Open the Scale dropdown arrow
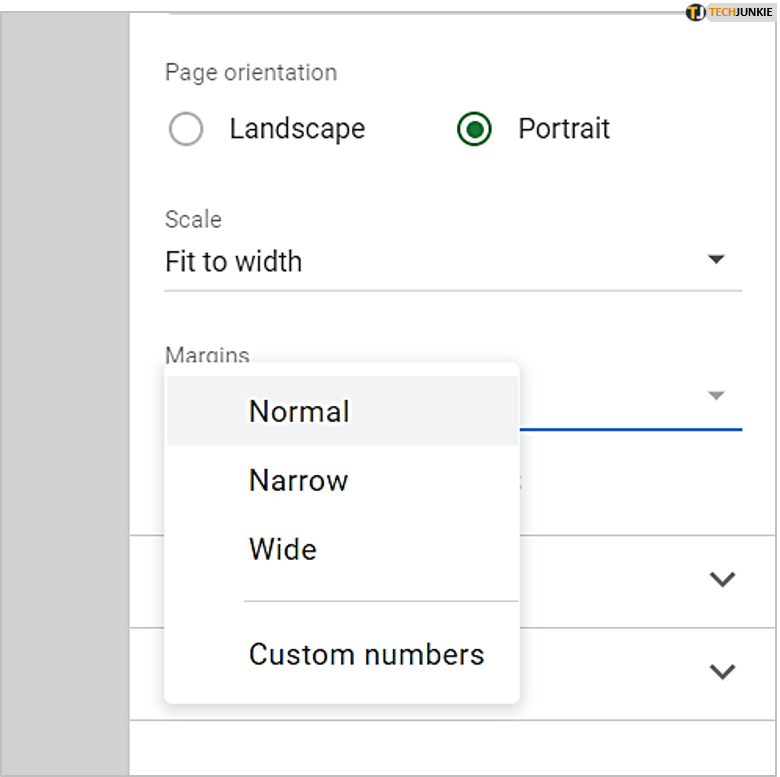The width and height of the screenshot is (780, 777). point(715,260)
